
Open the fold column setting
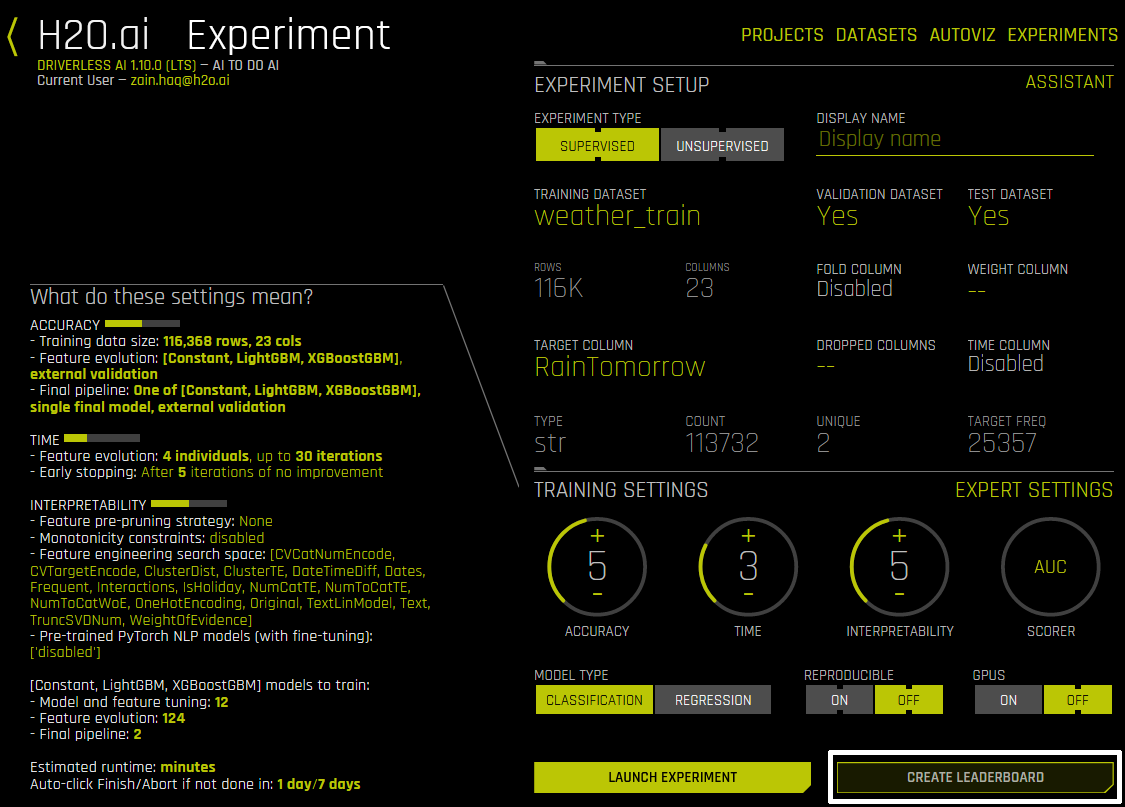coord(855,289)
